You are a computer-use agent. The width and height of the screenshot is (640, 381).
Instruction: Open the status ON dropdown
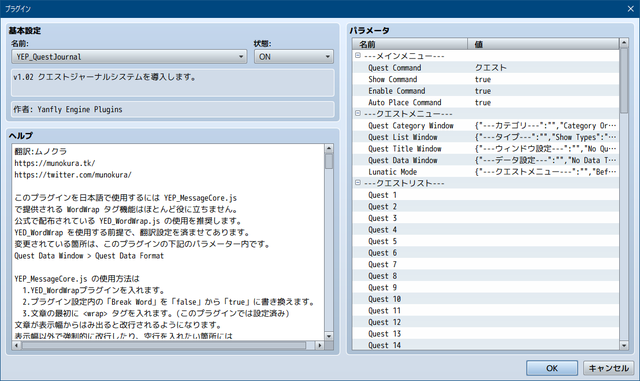[x=293, y=57]
